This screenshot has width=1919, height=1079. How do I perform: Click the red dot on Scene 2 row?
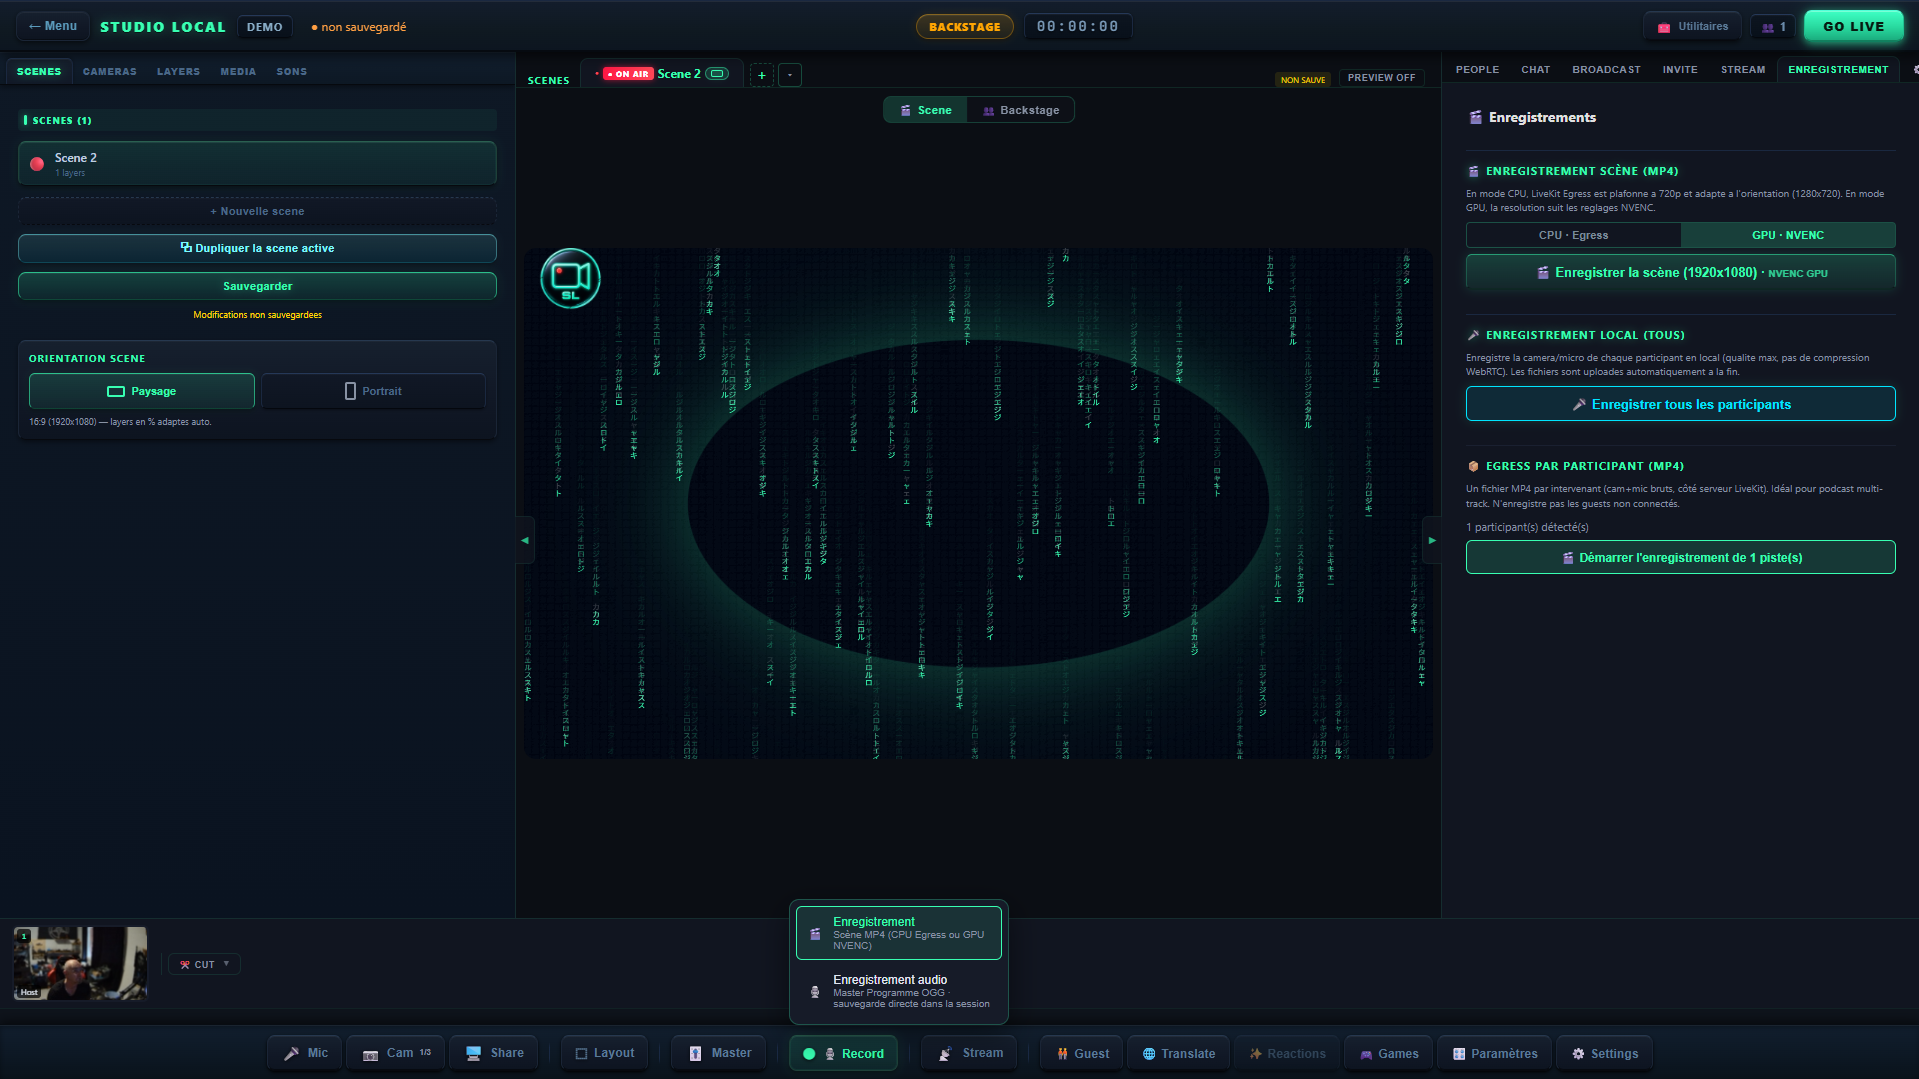click(37, 164)
